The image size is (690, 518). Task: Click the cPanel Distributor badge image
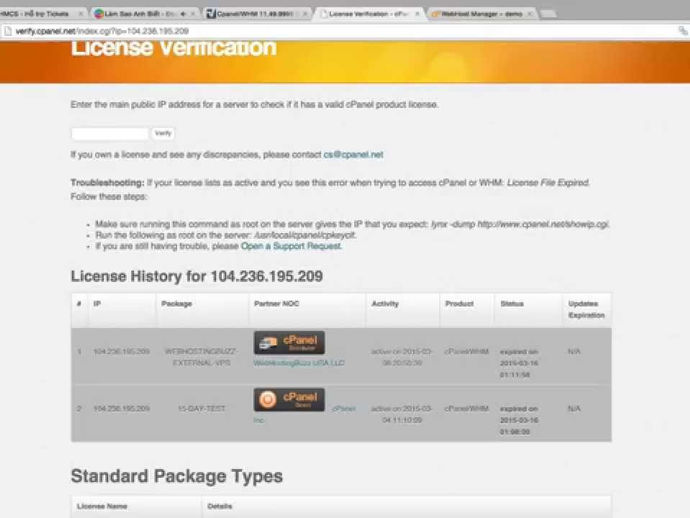(289, 343)
